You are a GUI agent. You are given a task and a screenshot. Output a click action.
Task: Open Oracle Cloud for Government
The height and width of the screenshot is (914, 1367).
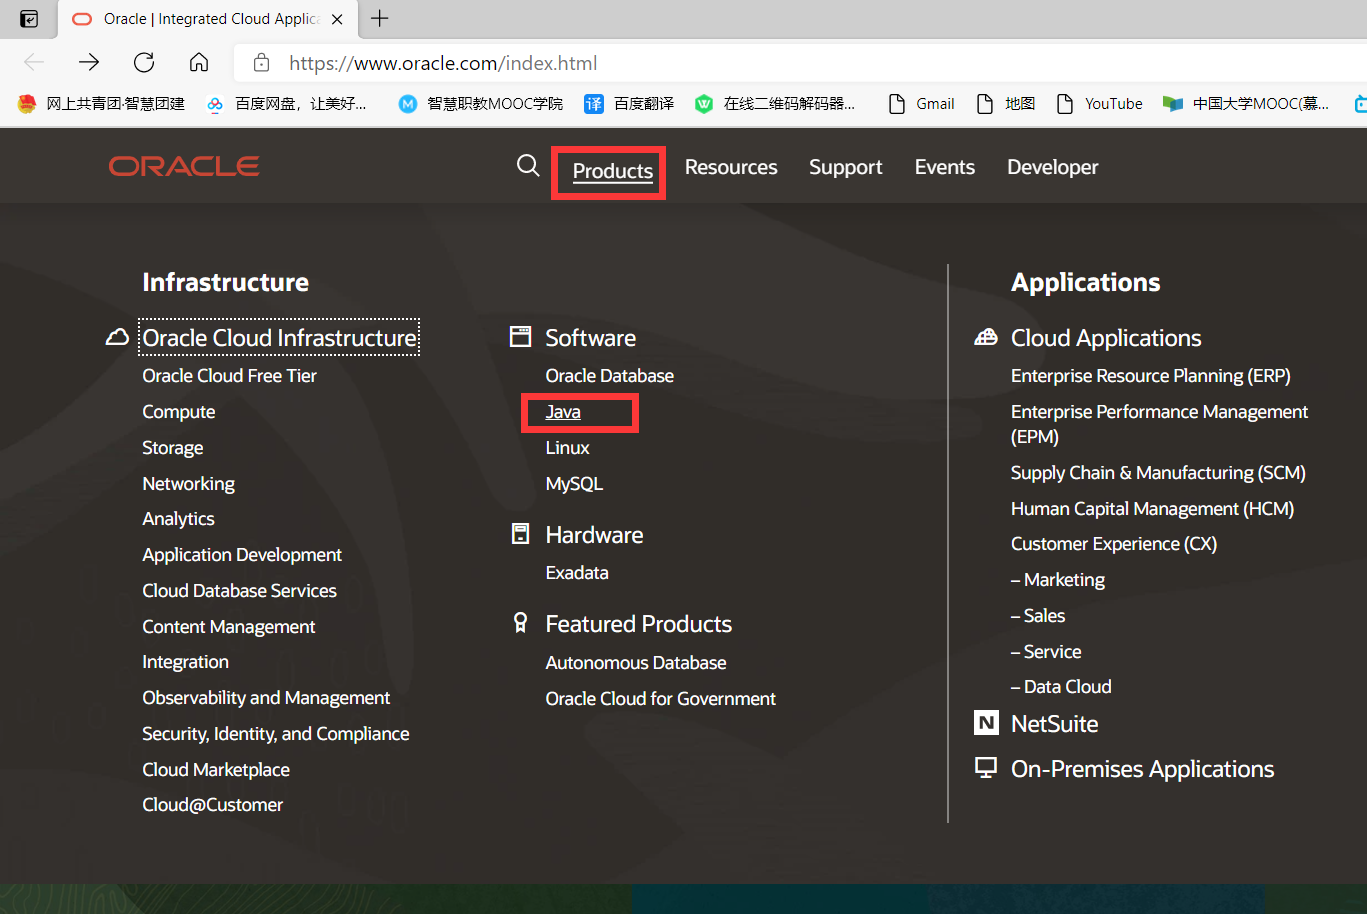click(660, 699)
